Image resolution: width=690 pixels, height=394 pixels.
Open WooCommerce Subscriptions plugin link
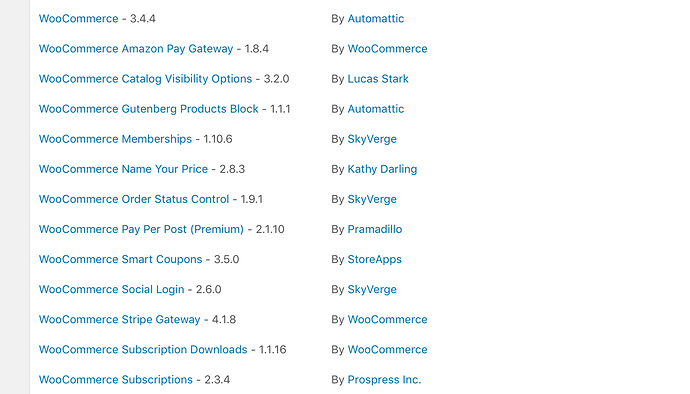[x=116, y=379]
